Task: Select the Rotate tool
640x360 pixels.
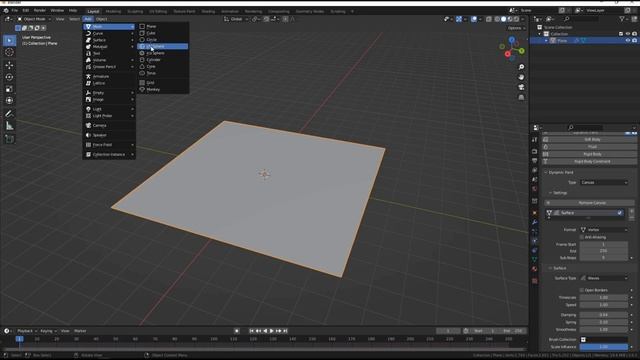Action: point(9,77)
